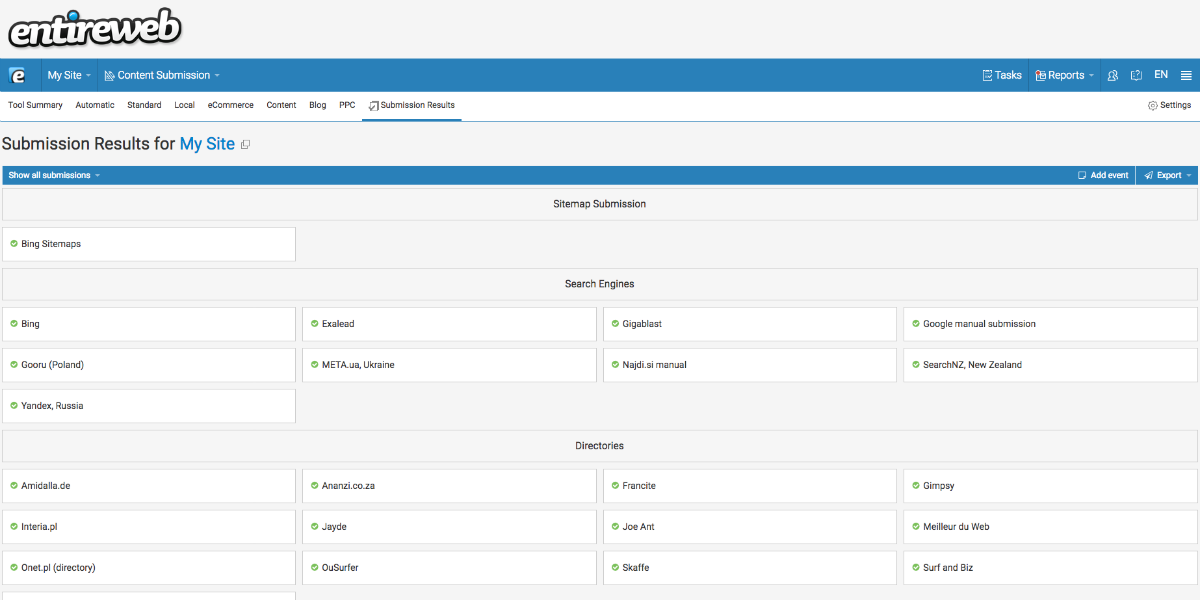
Task: Click the green status icon next to Amidalla.de
Action: pos(14,485)
